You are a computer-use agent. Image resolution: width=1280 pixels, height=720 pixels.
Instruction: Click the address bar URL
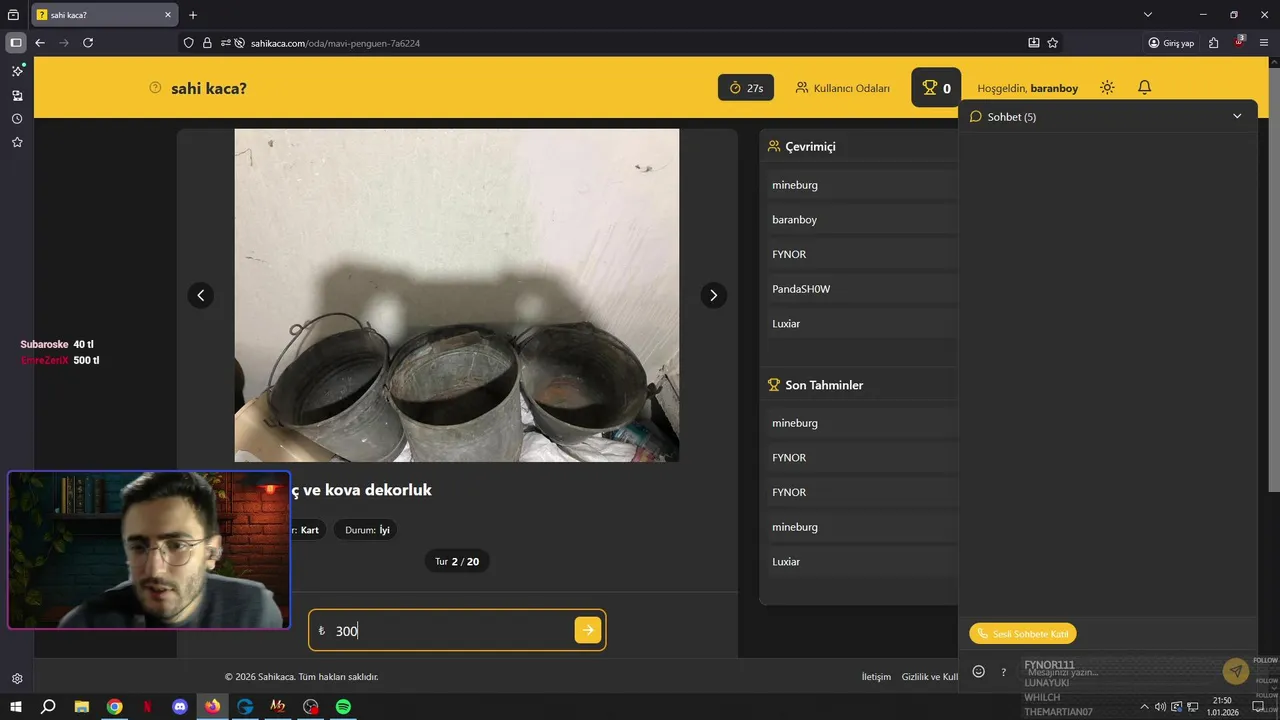click(335, 43)
